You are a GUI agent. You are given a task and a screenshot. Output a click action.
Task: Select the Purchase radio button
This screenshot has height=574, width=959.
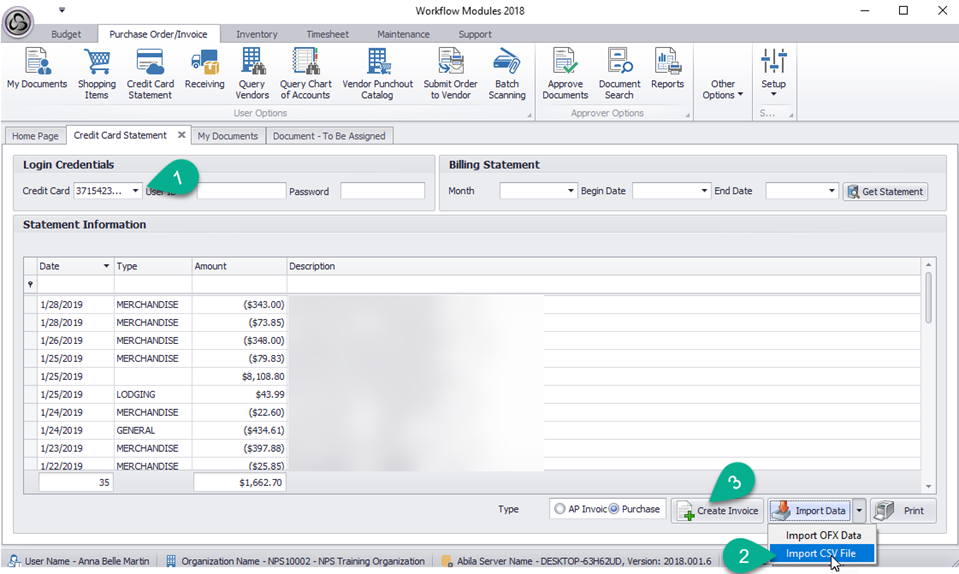point(615,509)
